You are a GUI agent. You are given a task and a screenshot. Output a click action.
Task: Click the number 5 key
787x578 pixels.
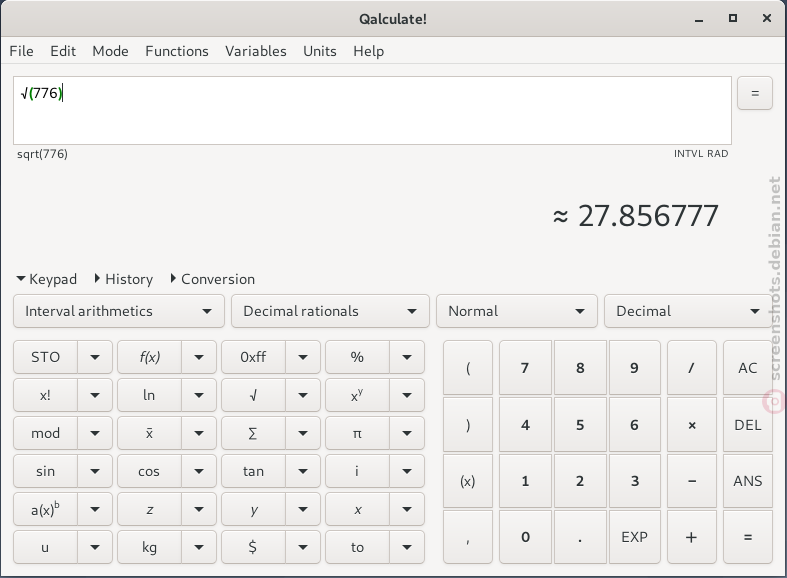580,425
